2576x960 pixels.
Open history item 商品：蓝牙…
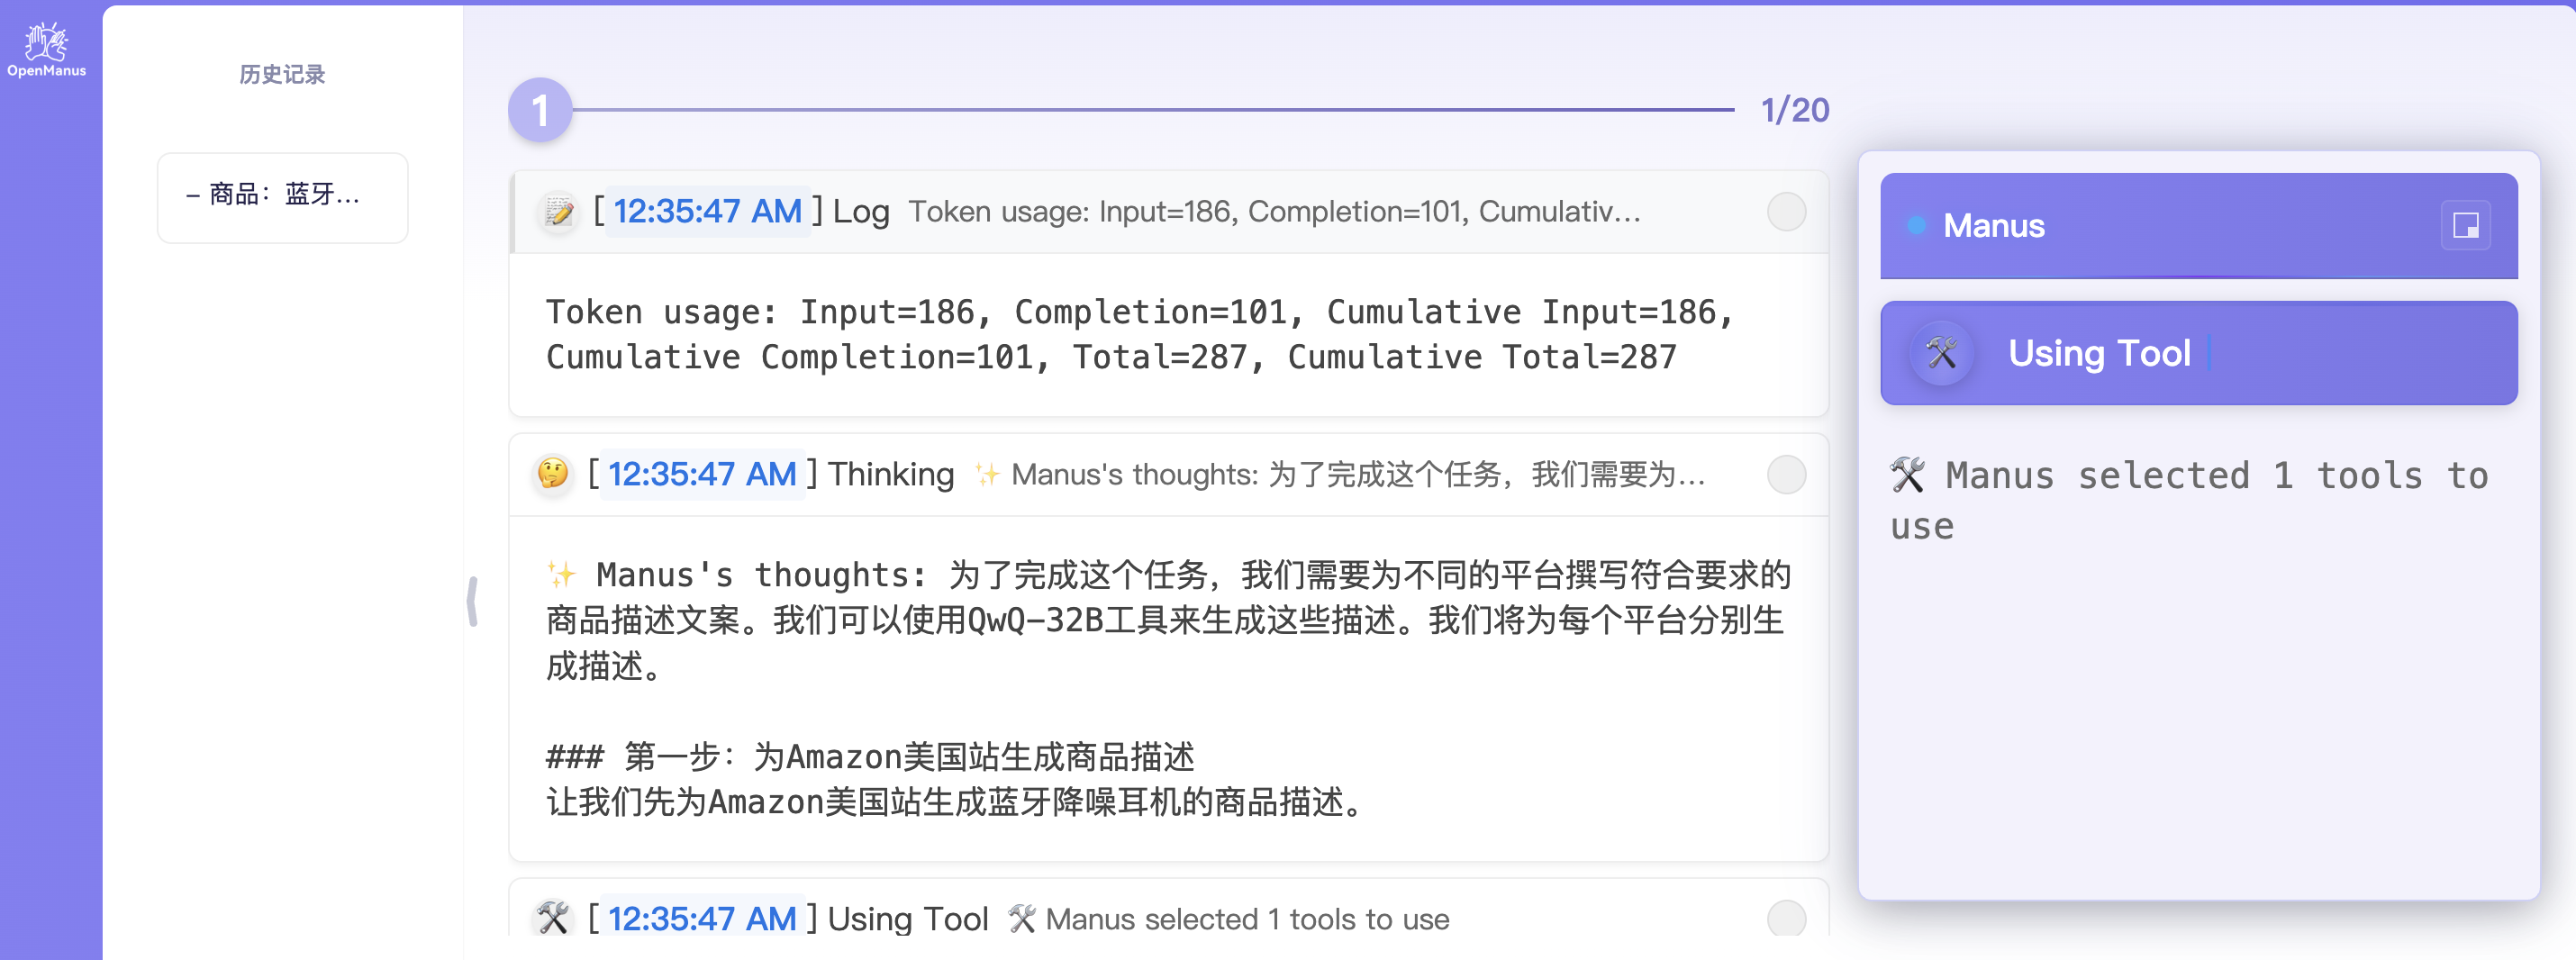[x=282, y=197]
